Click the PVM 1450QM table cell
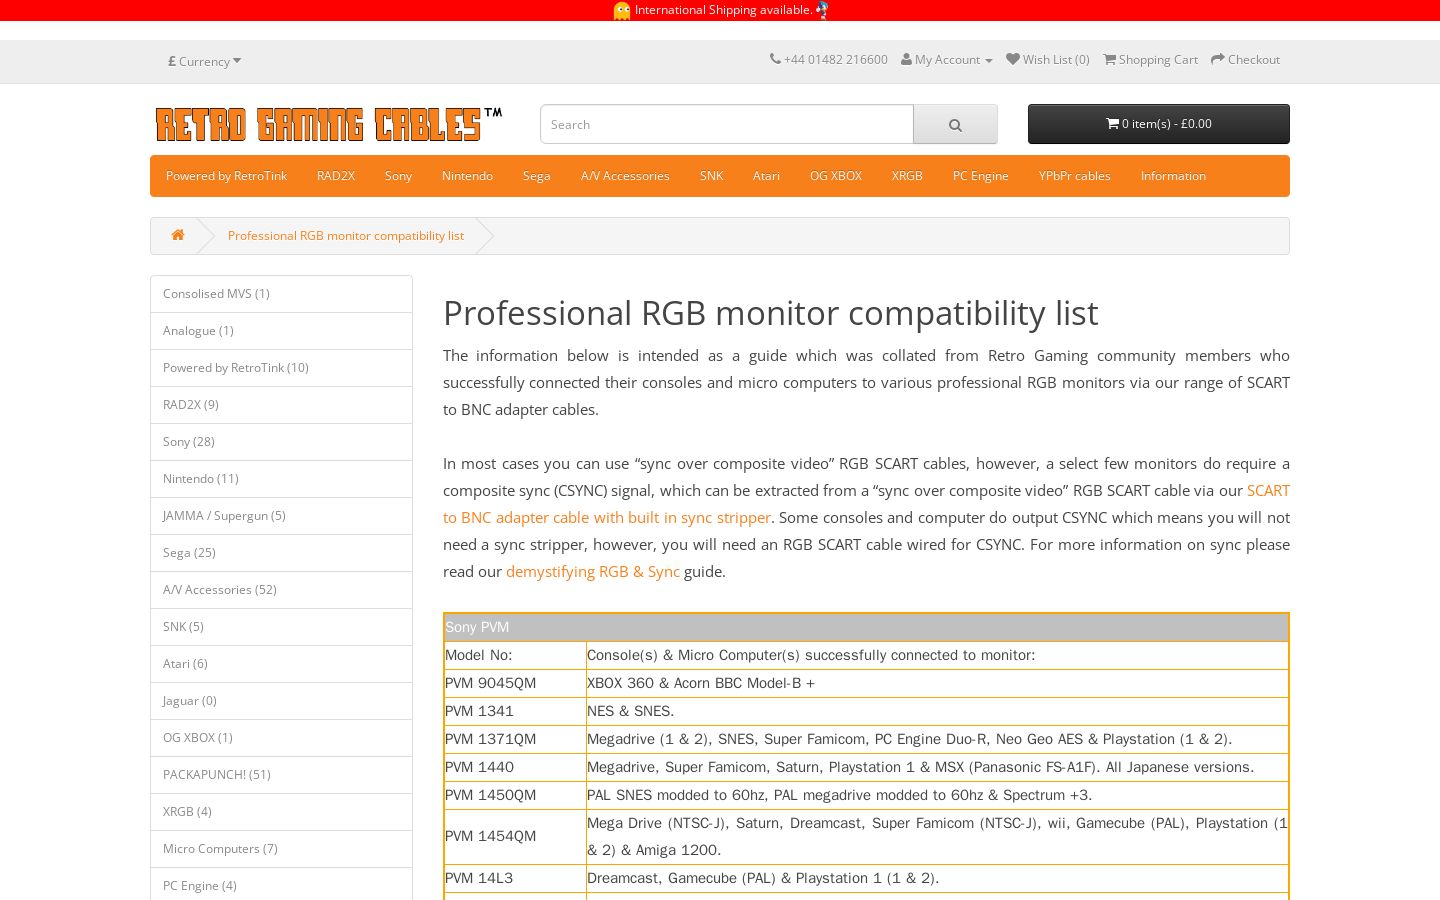The image size is (1440, 900). pyautogui.click(x=515, y=795)
